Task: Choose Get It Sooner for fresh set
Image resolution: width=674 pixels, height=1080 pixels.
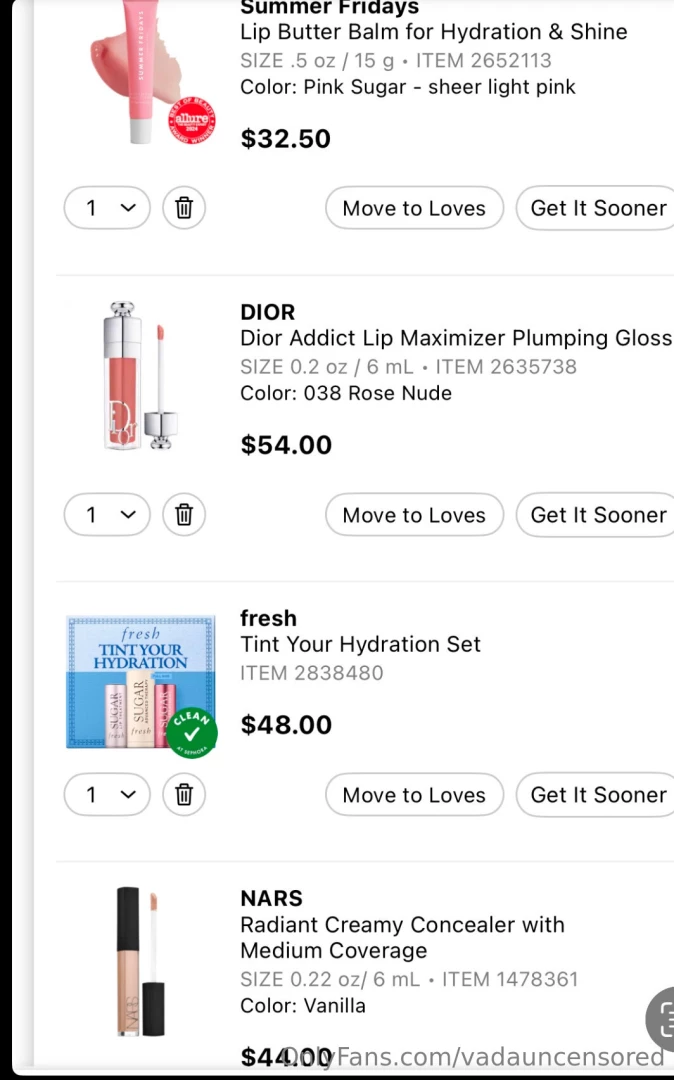Action: (x=597, y=795)
